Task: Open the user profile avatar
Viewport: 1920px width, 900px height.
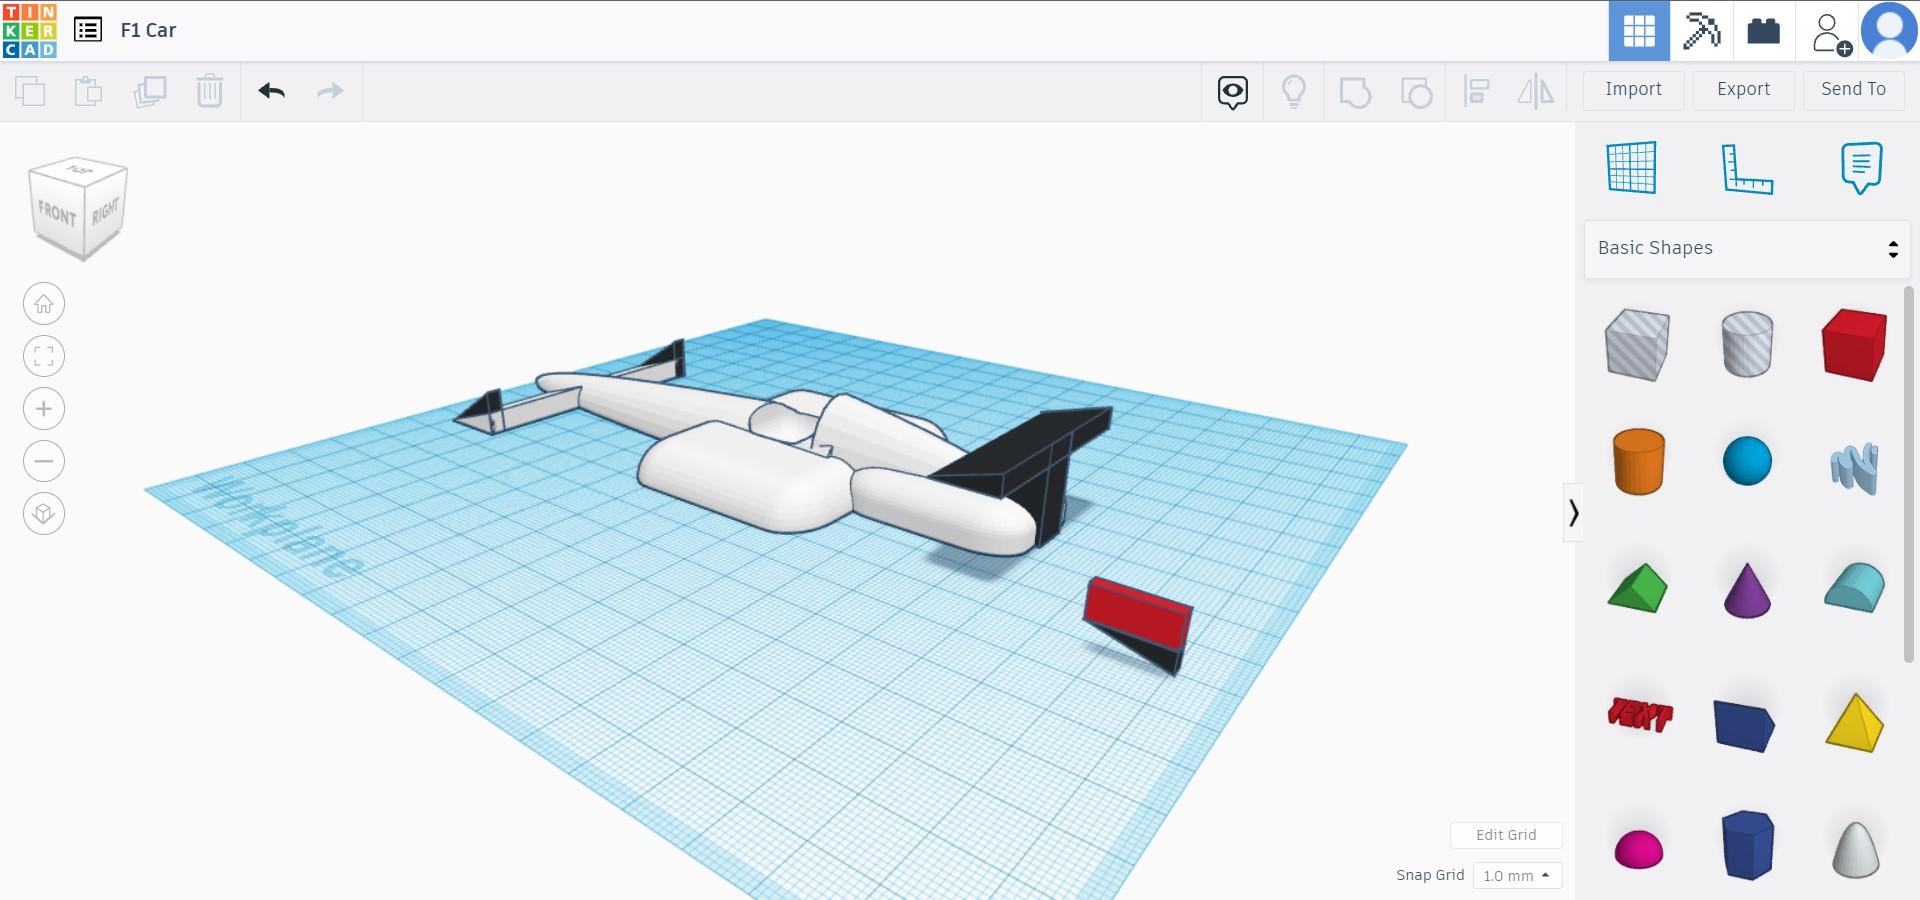Action: (x=1889, y=31)
